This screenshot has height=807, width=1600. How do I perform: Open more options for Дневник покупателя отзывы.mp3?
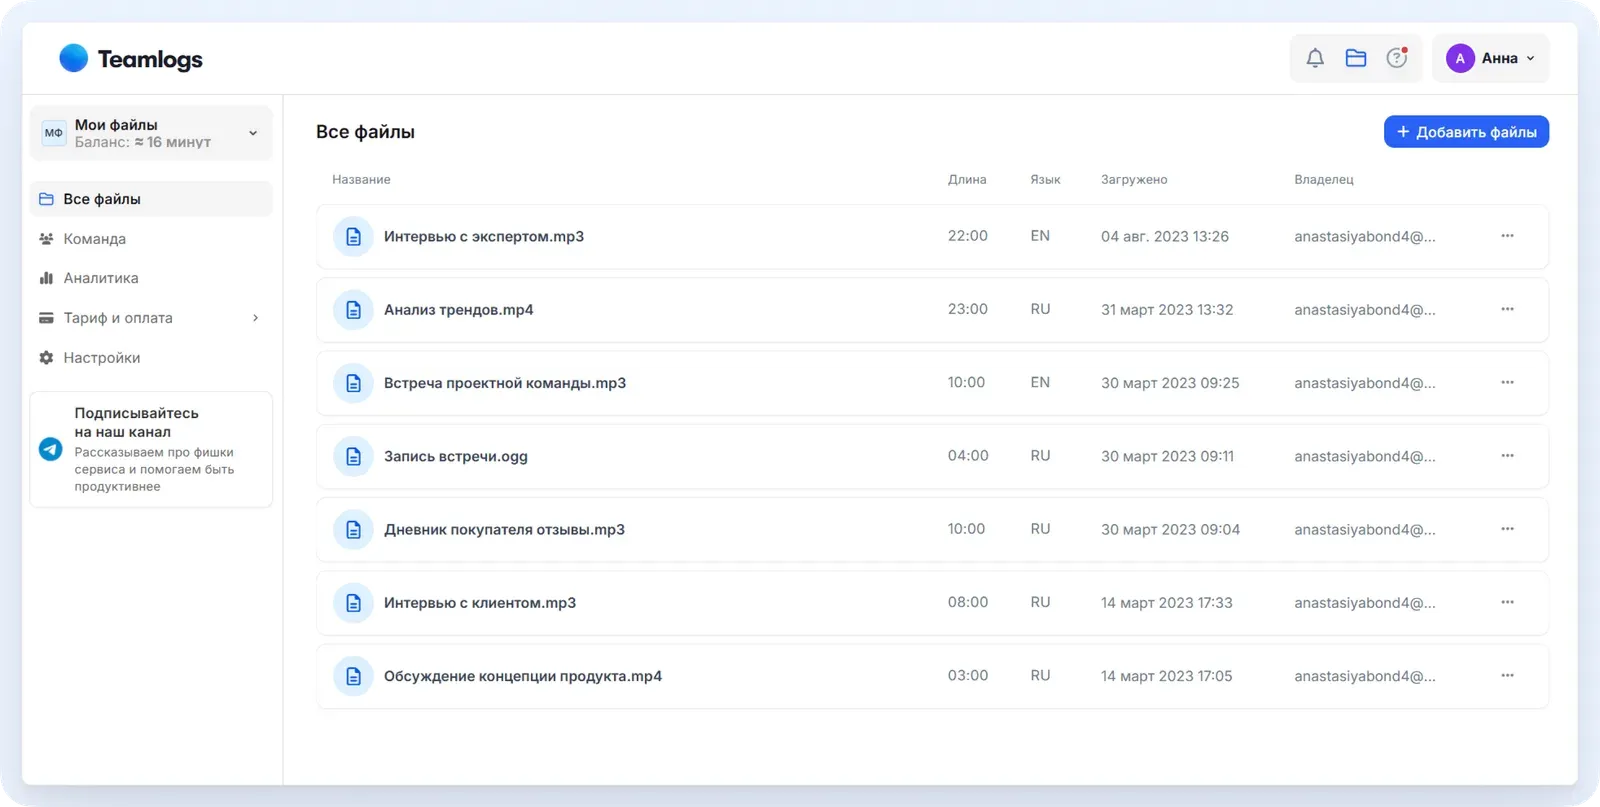[1507, 529]
